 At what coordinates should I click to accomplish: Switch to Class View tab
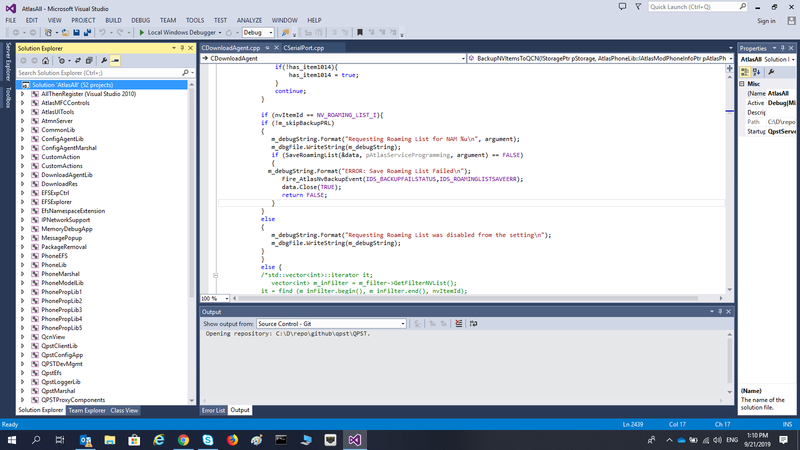click(124, 410)
